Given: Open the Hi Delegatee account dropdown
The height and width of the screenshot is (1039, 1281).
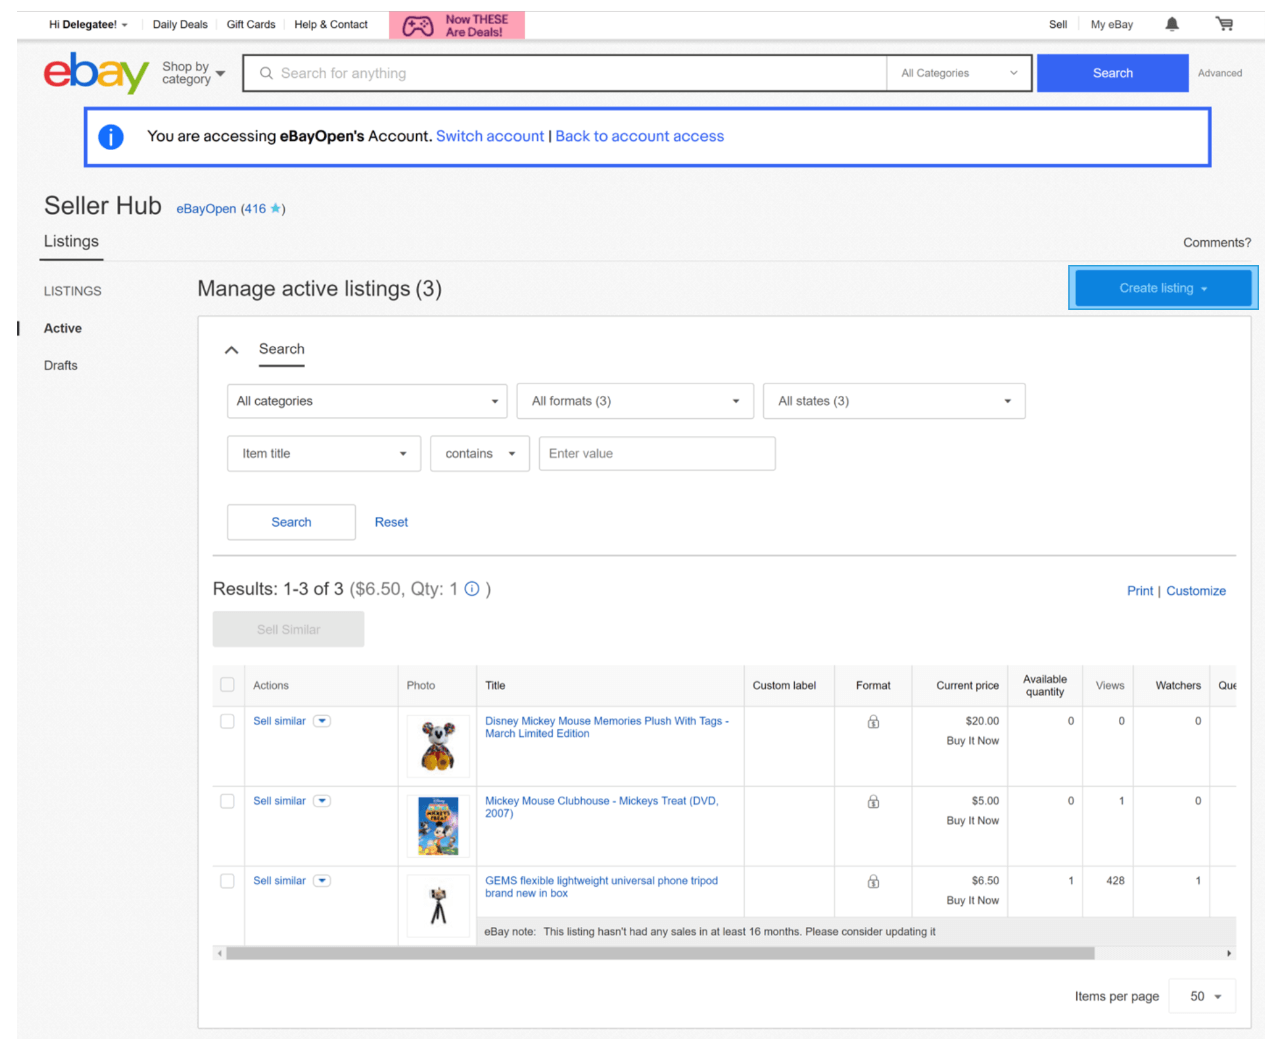Looking at the screenshot, I should pos(88,25).
